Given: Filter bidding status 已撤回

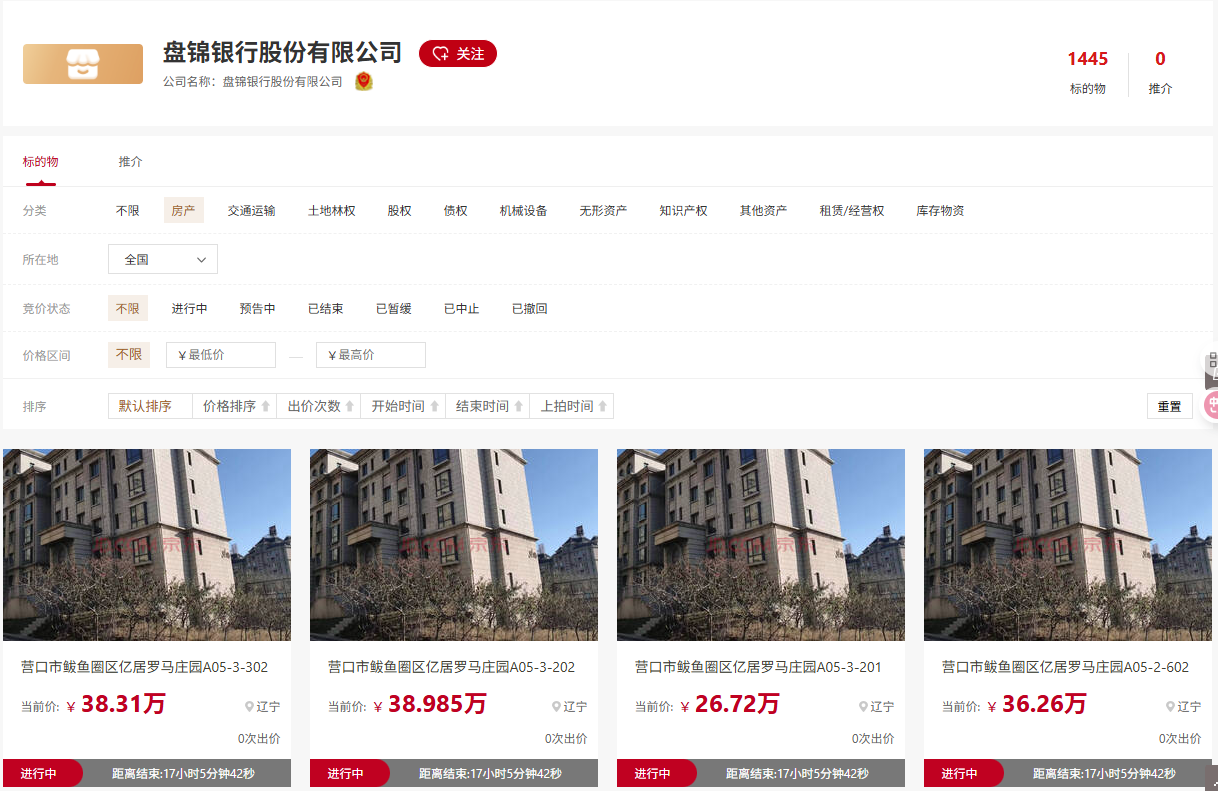Looking at the screenshot, I should [x=530, y=309].
